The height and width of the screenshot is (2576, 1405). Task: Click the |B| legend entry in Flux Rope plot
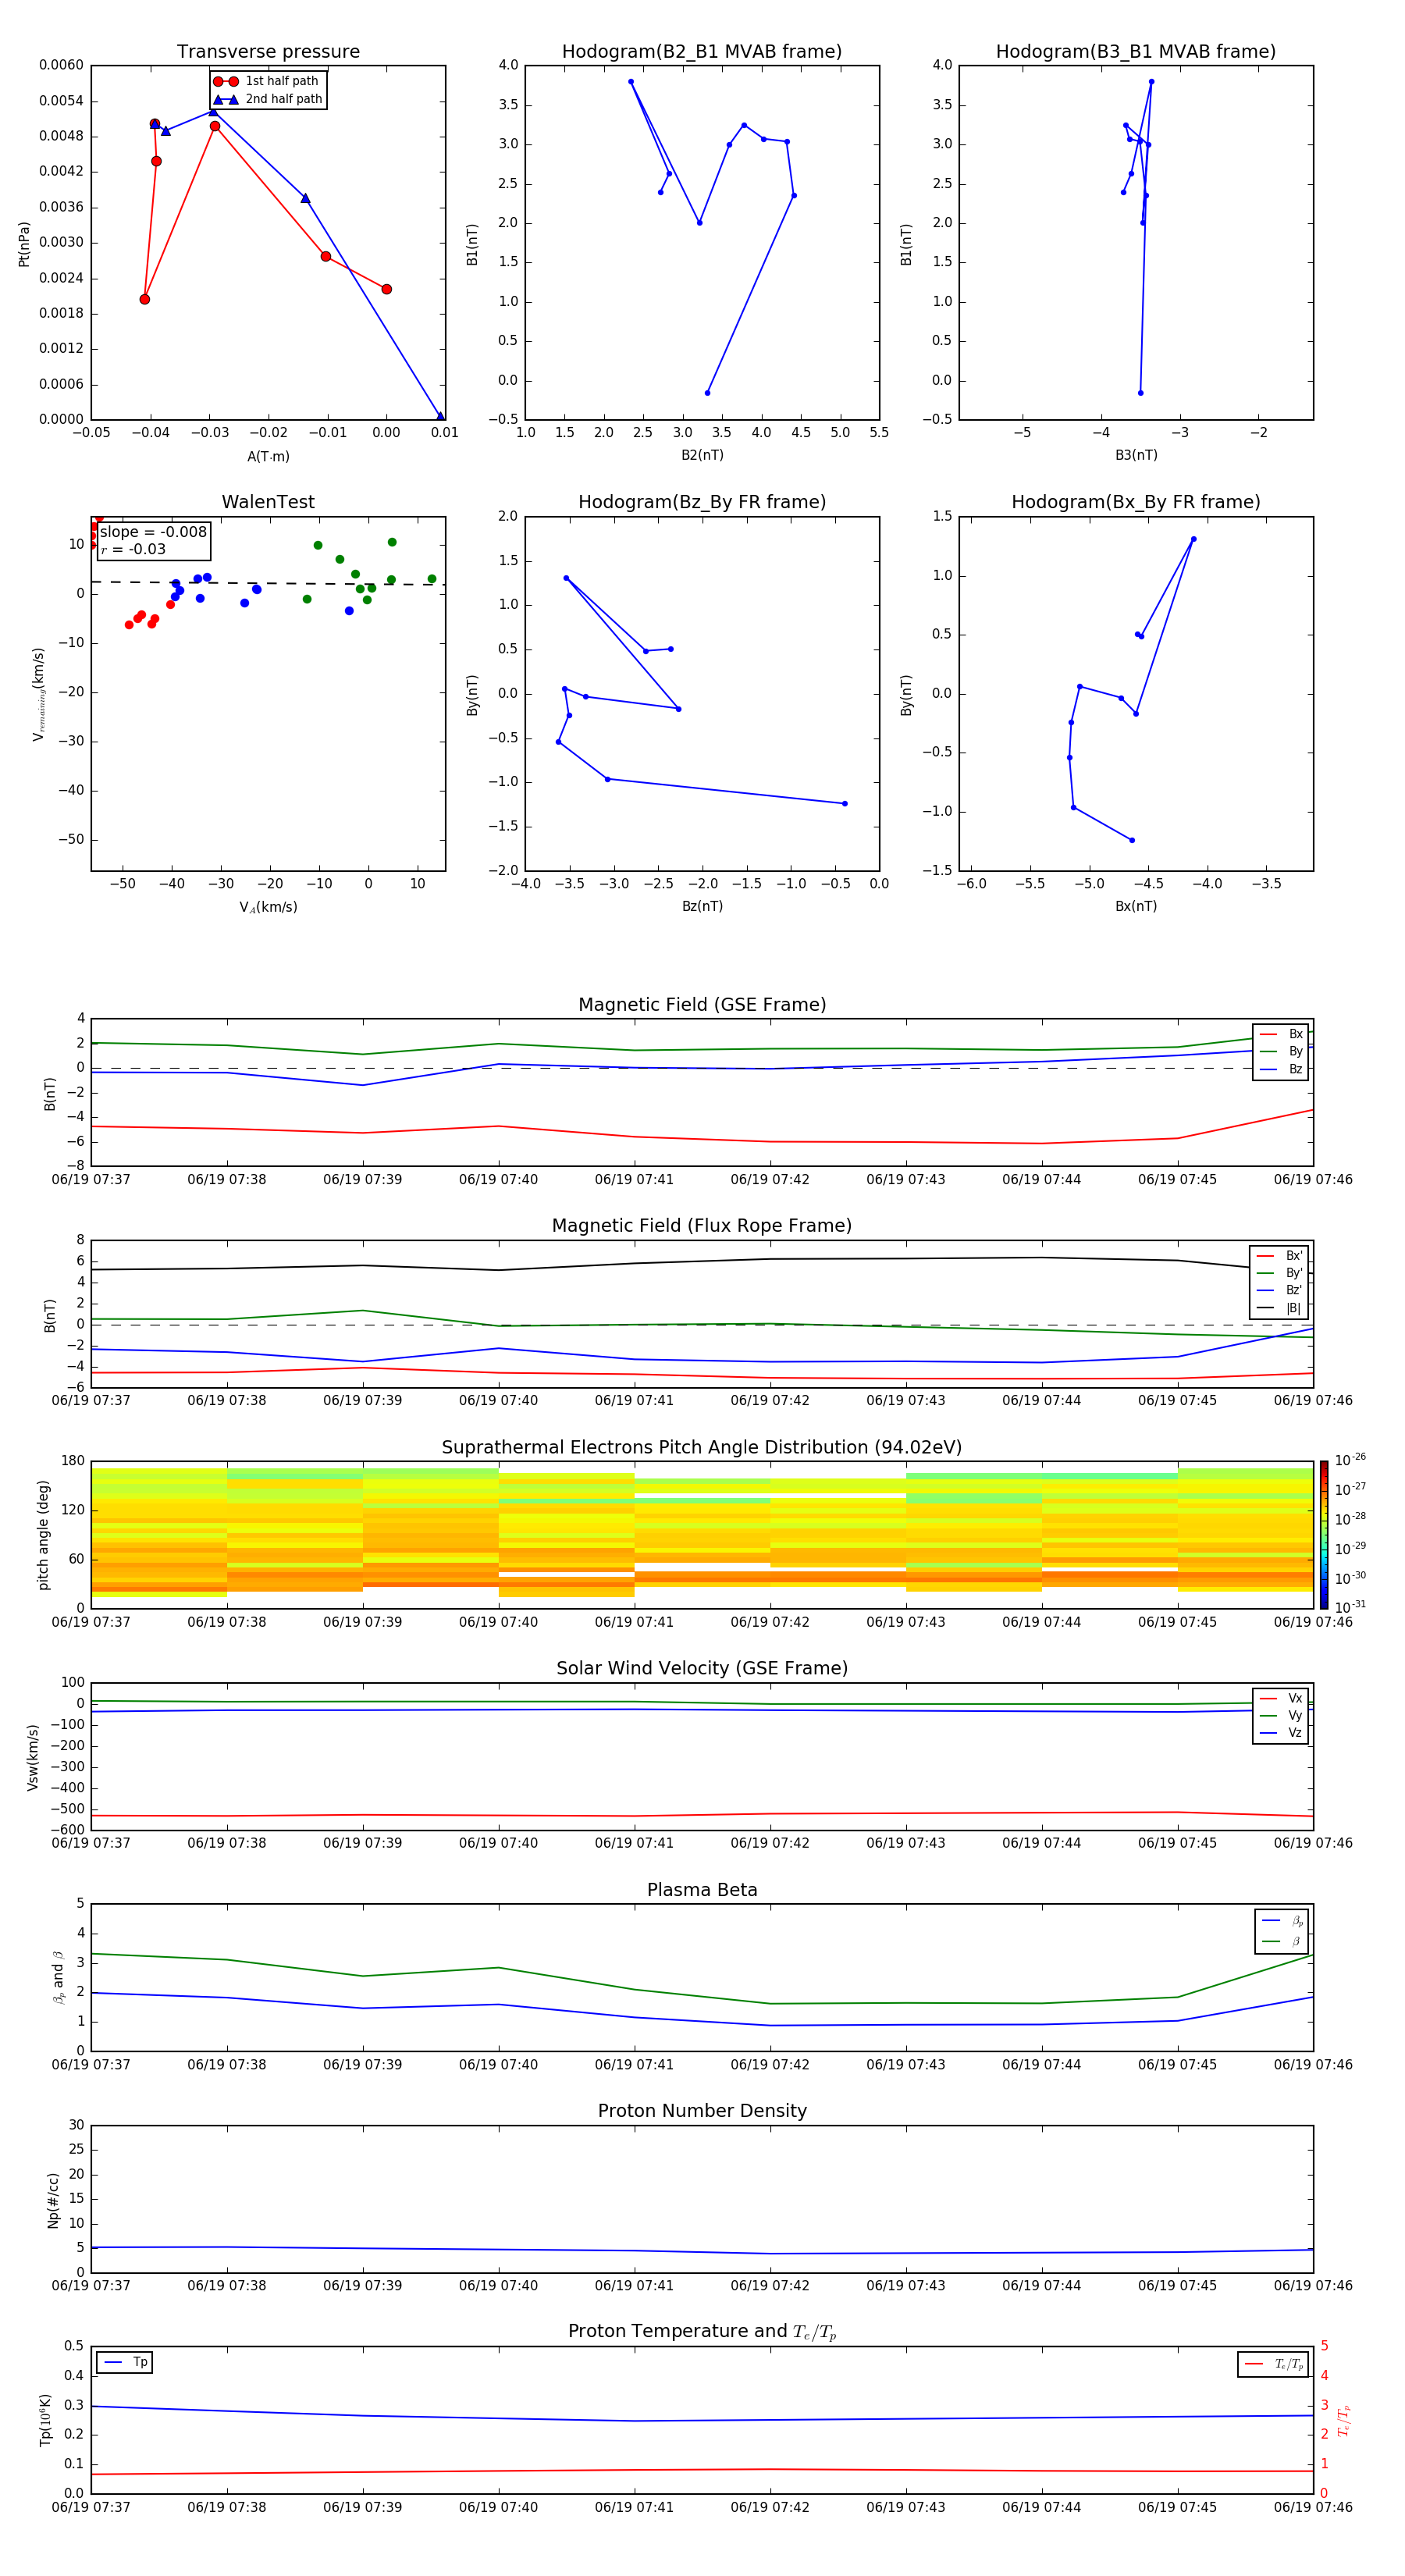[1280, 1308]
